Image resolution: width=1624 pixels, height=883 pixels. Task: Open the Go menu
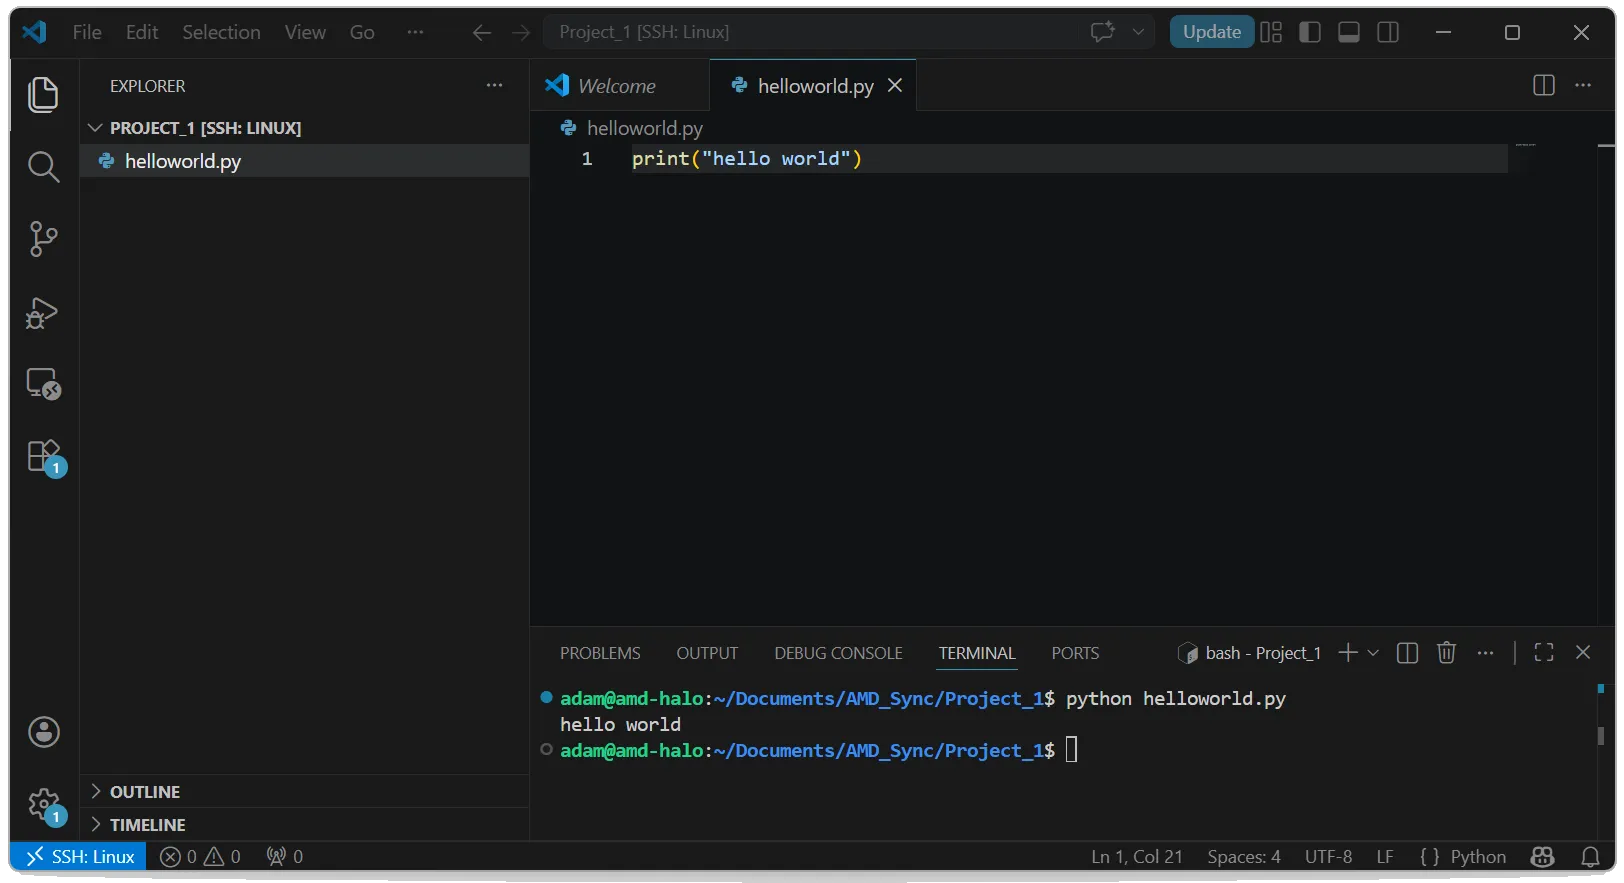point(362,32)
